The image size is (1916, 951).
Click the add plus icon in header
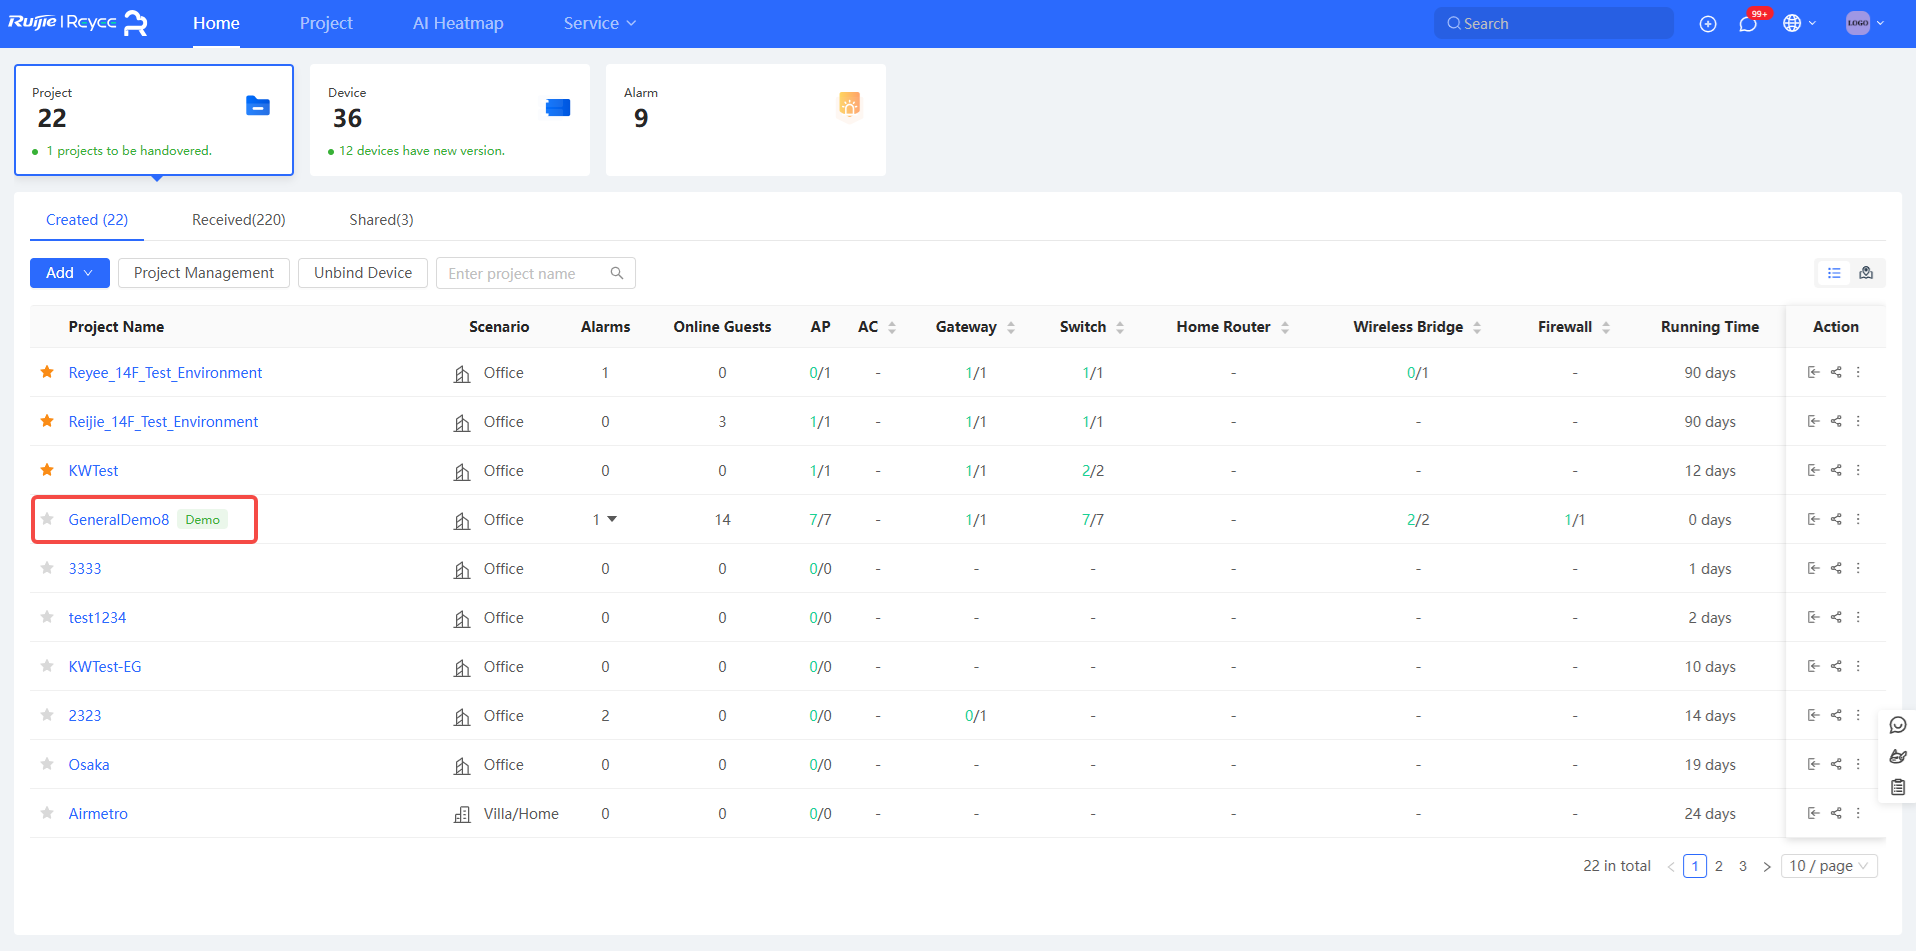click(x=1708, y=24)
